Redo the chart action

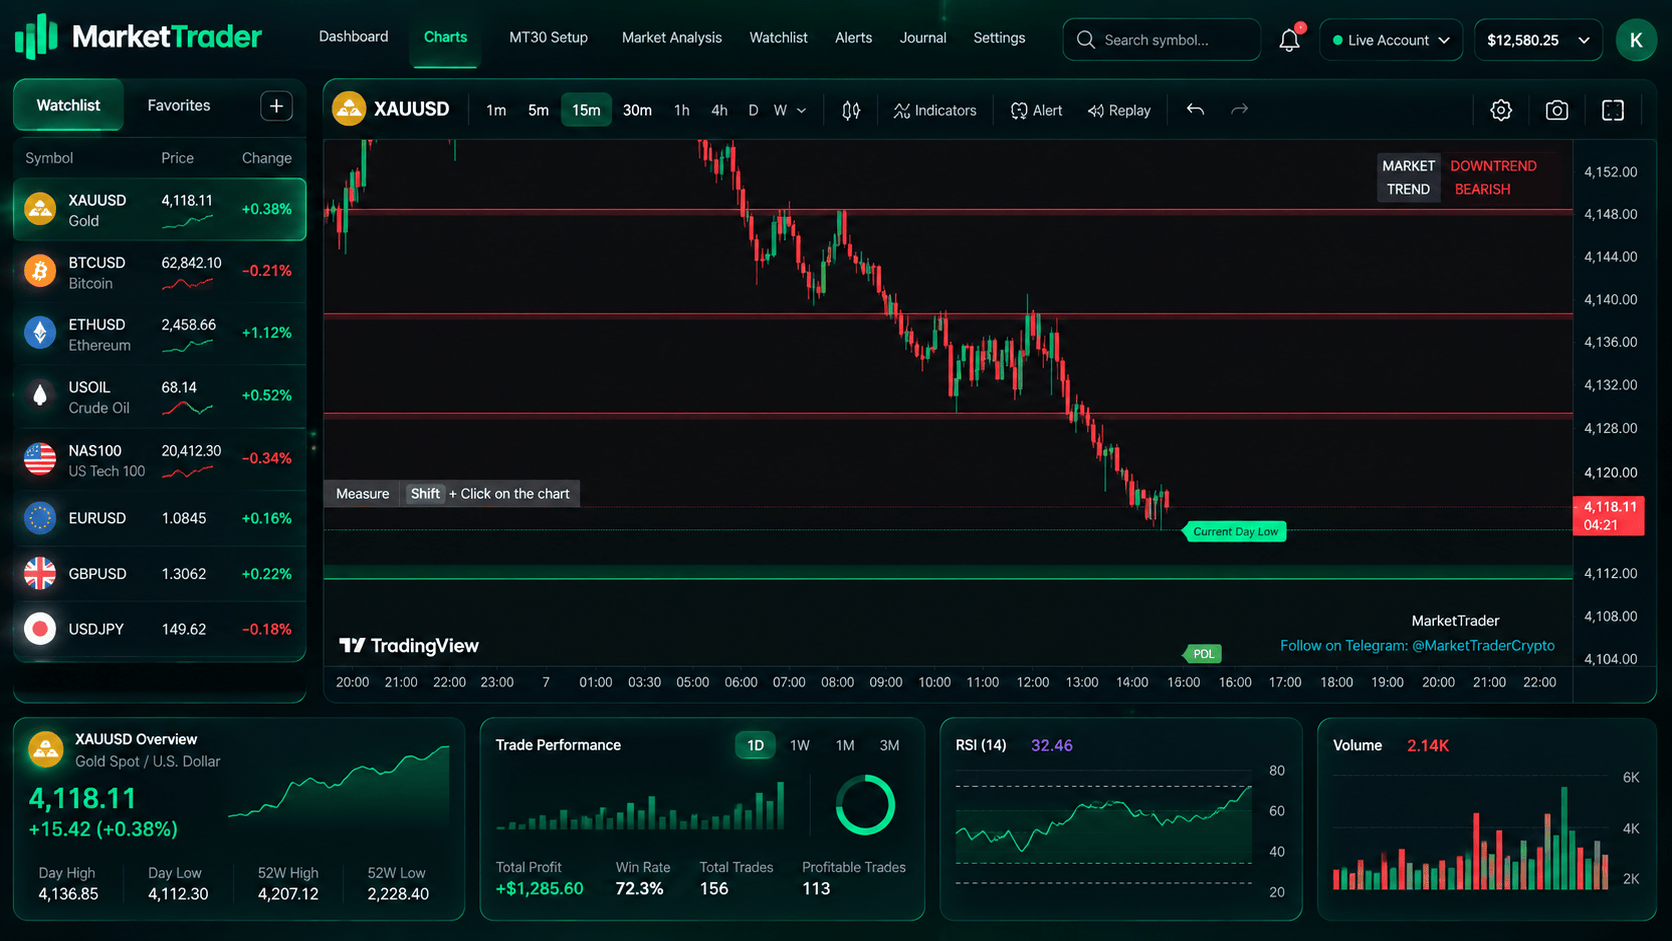tap(1239, 109)
